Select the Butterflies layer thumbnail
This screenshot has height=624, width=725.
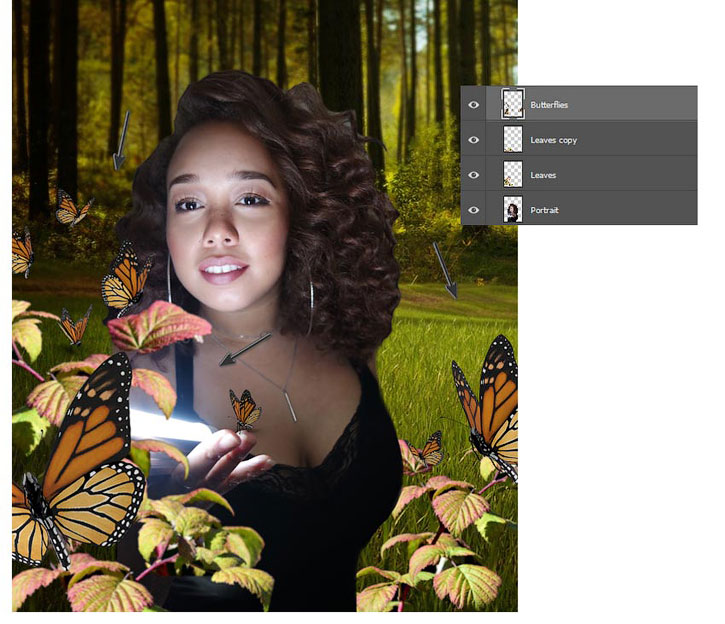pyautogui.click(x=513, y=104)
